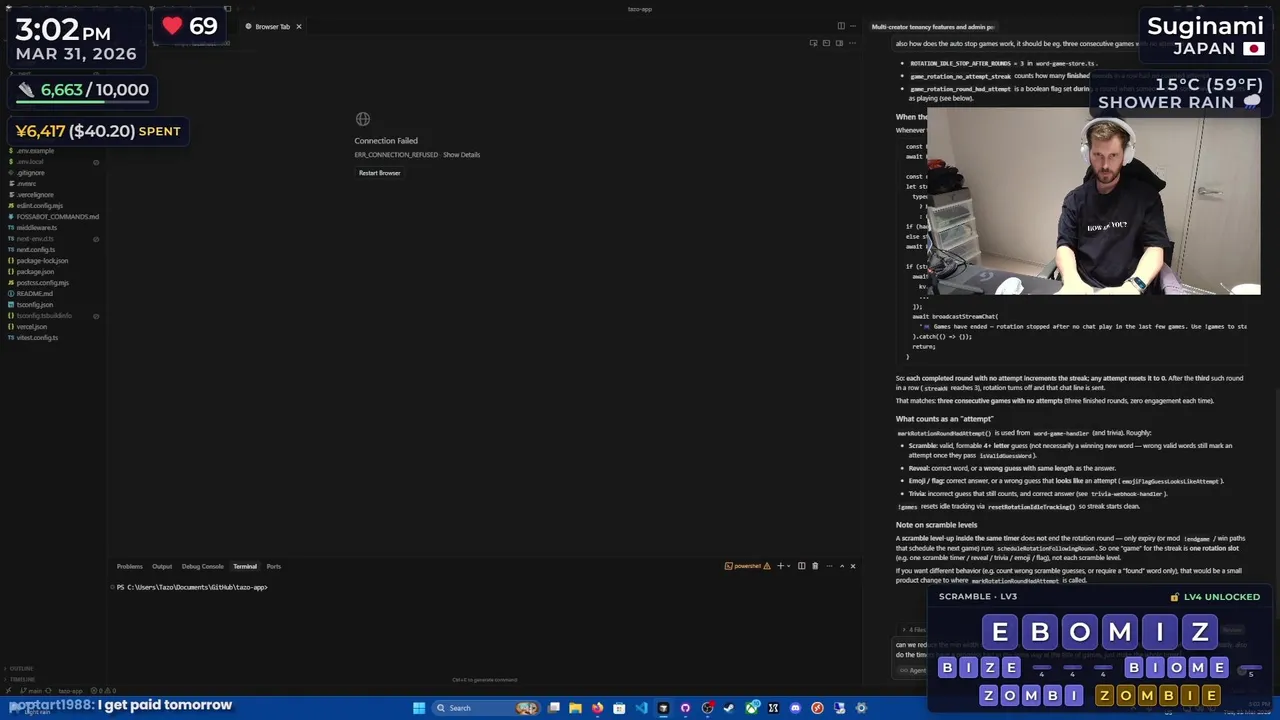Open Microsoft Store from the taskbar
1280x720 pixels.
[x=619, y=708]
